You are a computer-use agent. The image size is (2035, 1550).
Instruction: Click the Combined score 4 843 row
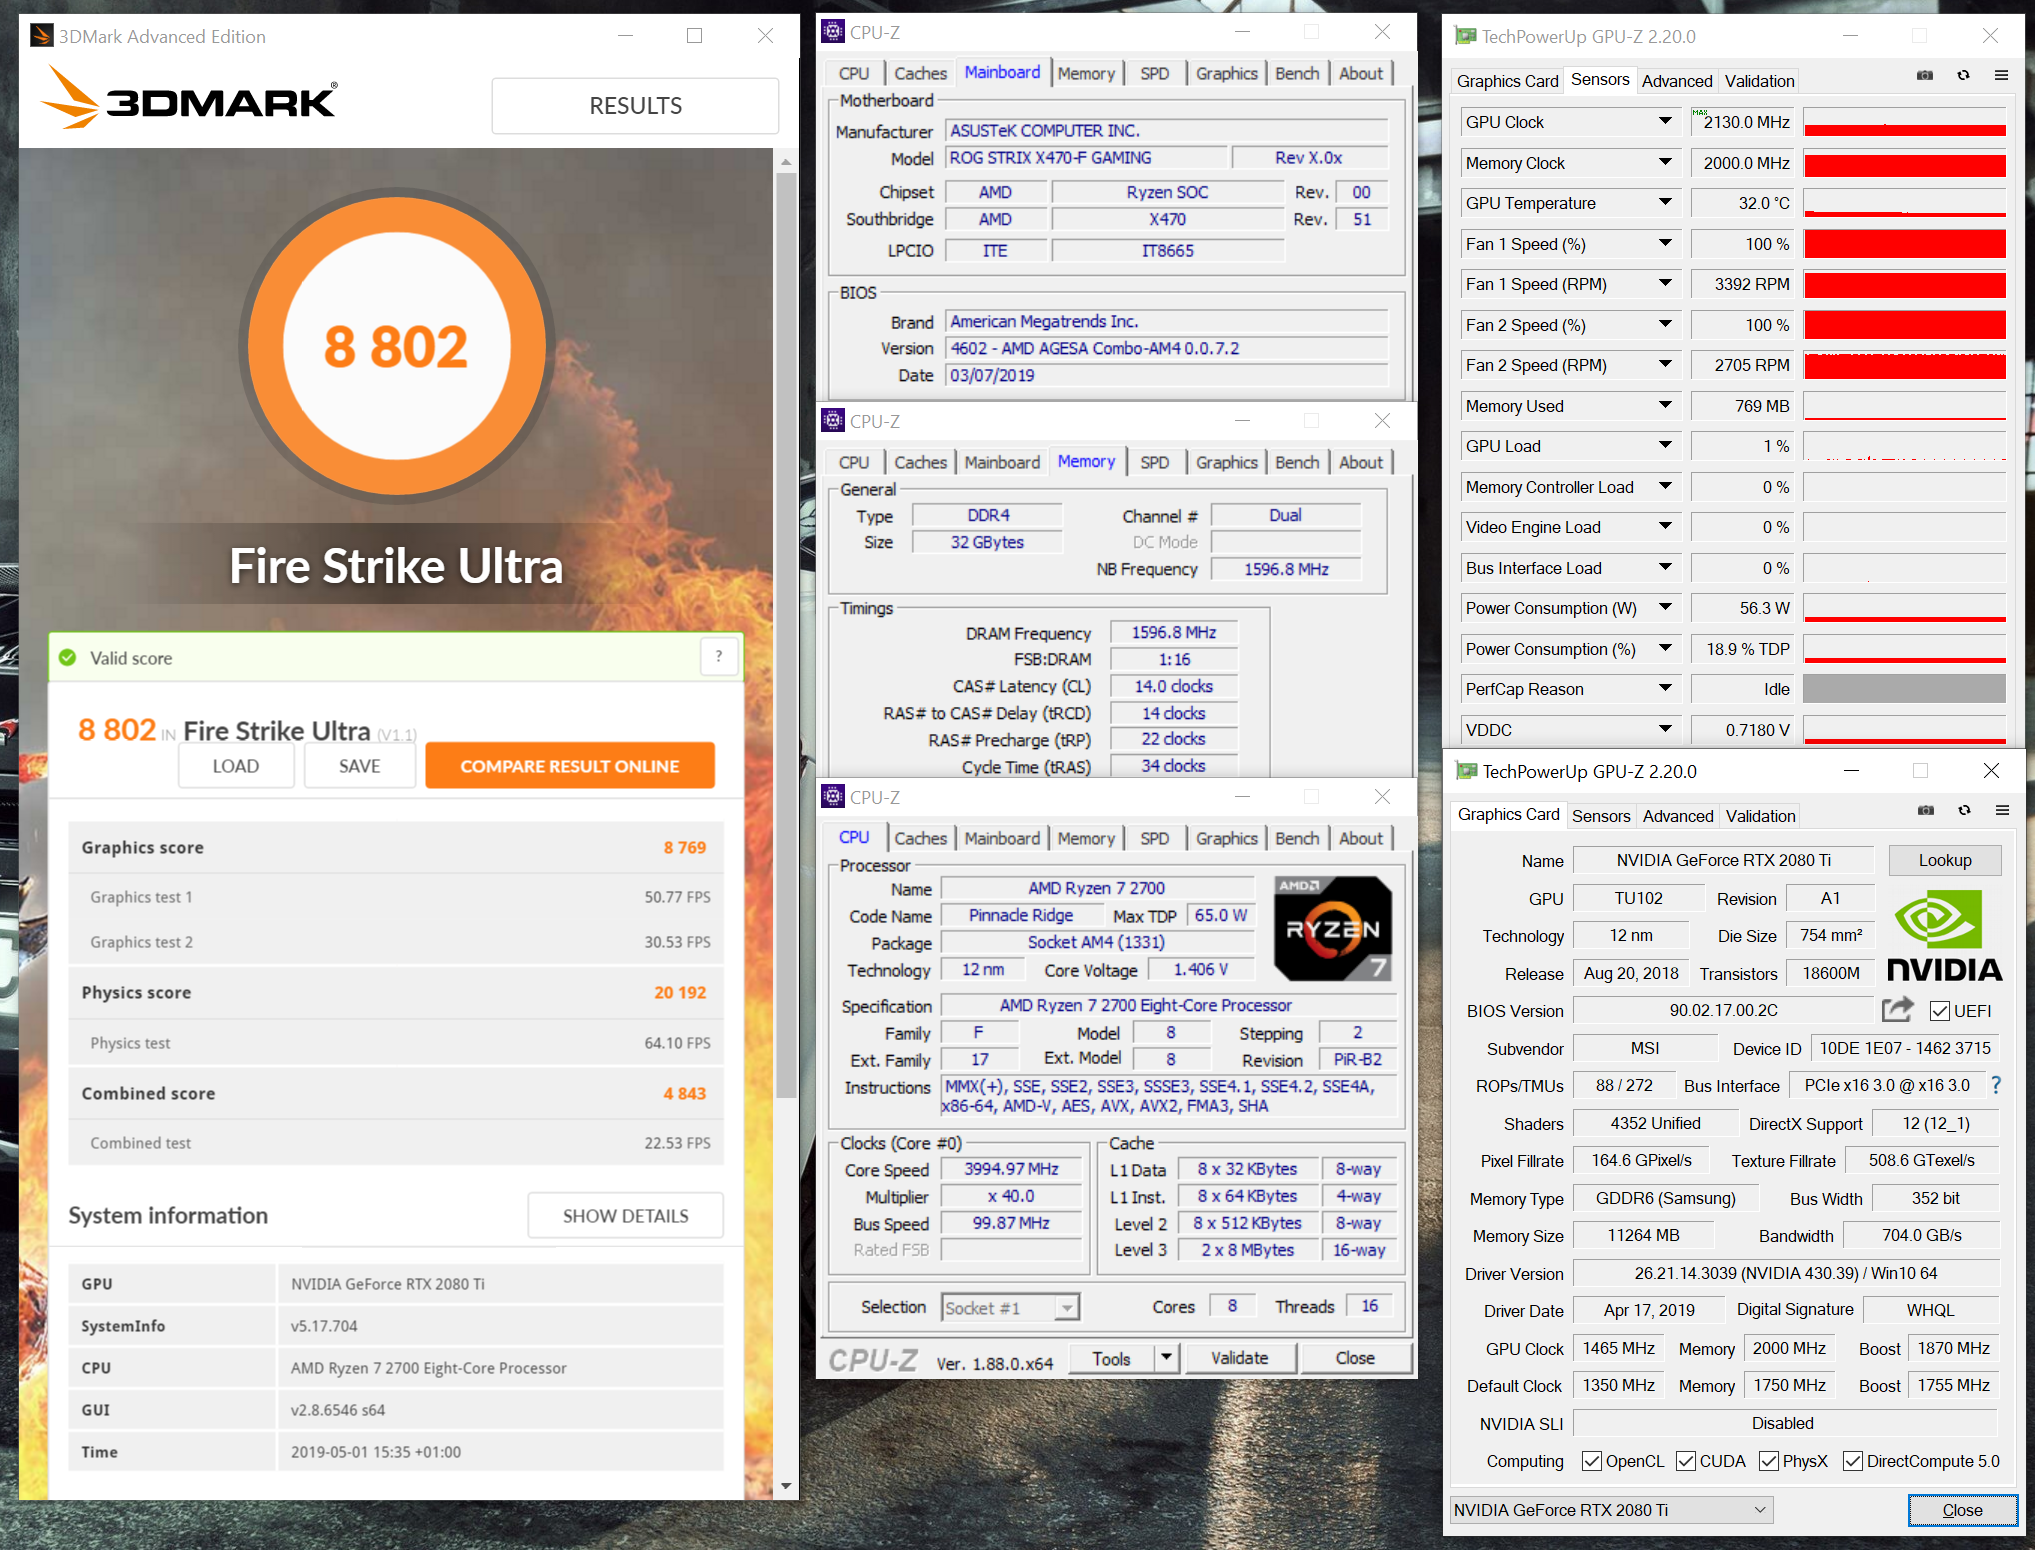(x=396, y=1093)
